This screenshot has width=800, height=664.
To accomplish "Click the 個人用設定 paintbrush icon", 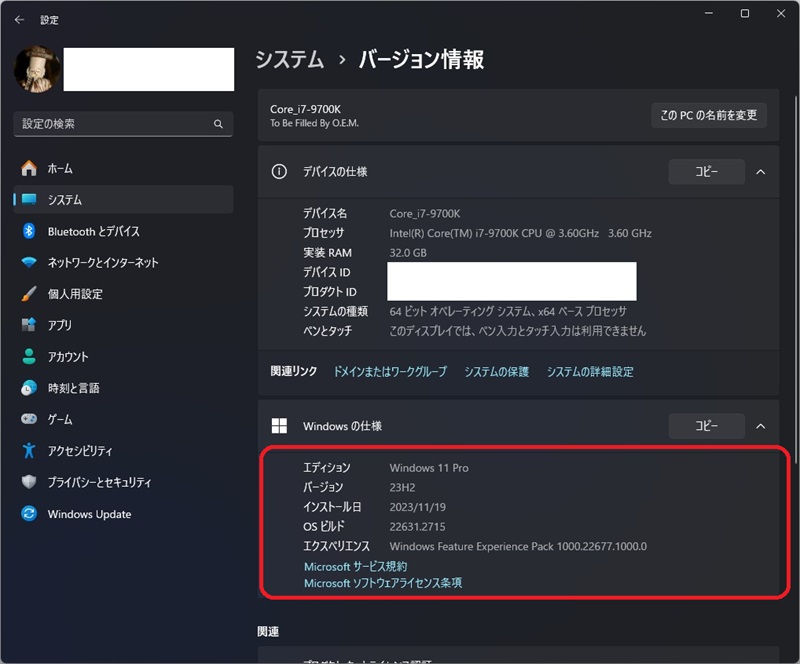I will [x=29, y=293].
